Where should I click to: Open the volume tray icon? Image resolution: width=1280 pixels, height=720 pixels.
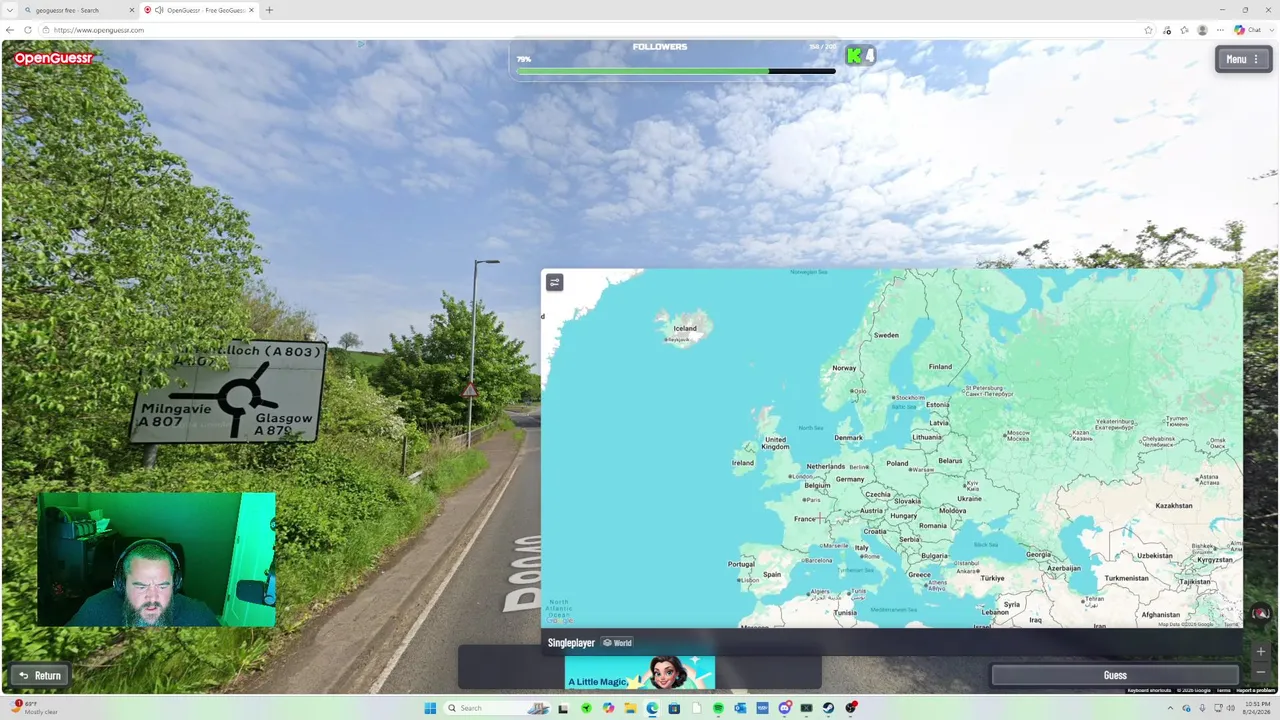(1229, 708)
